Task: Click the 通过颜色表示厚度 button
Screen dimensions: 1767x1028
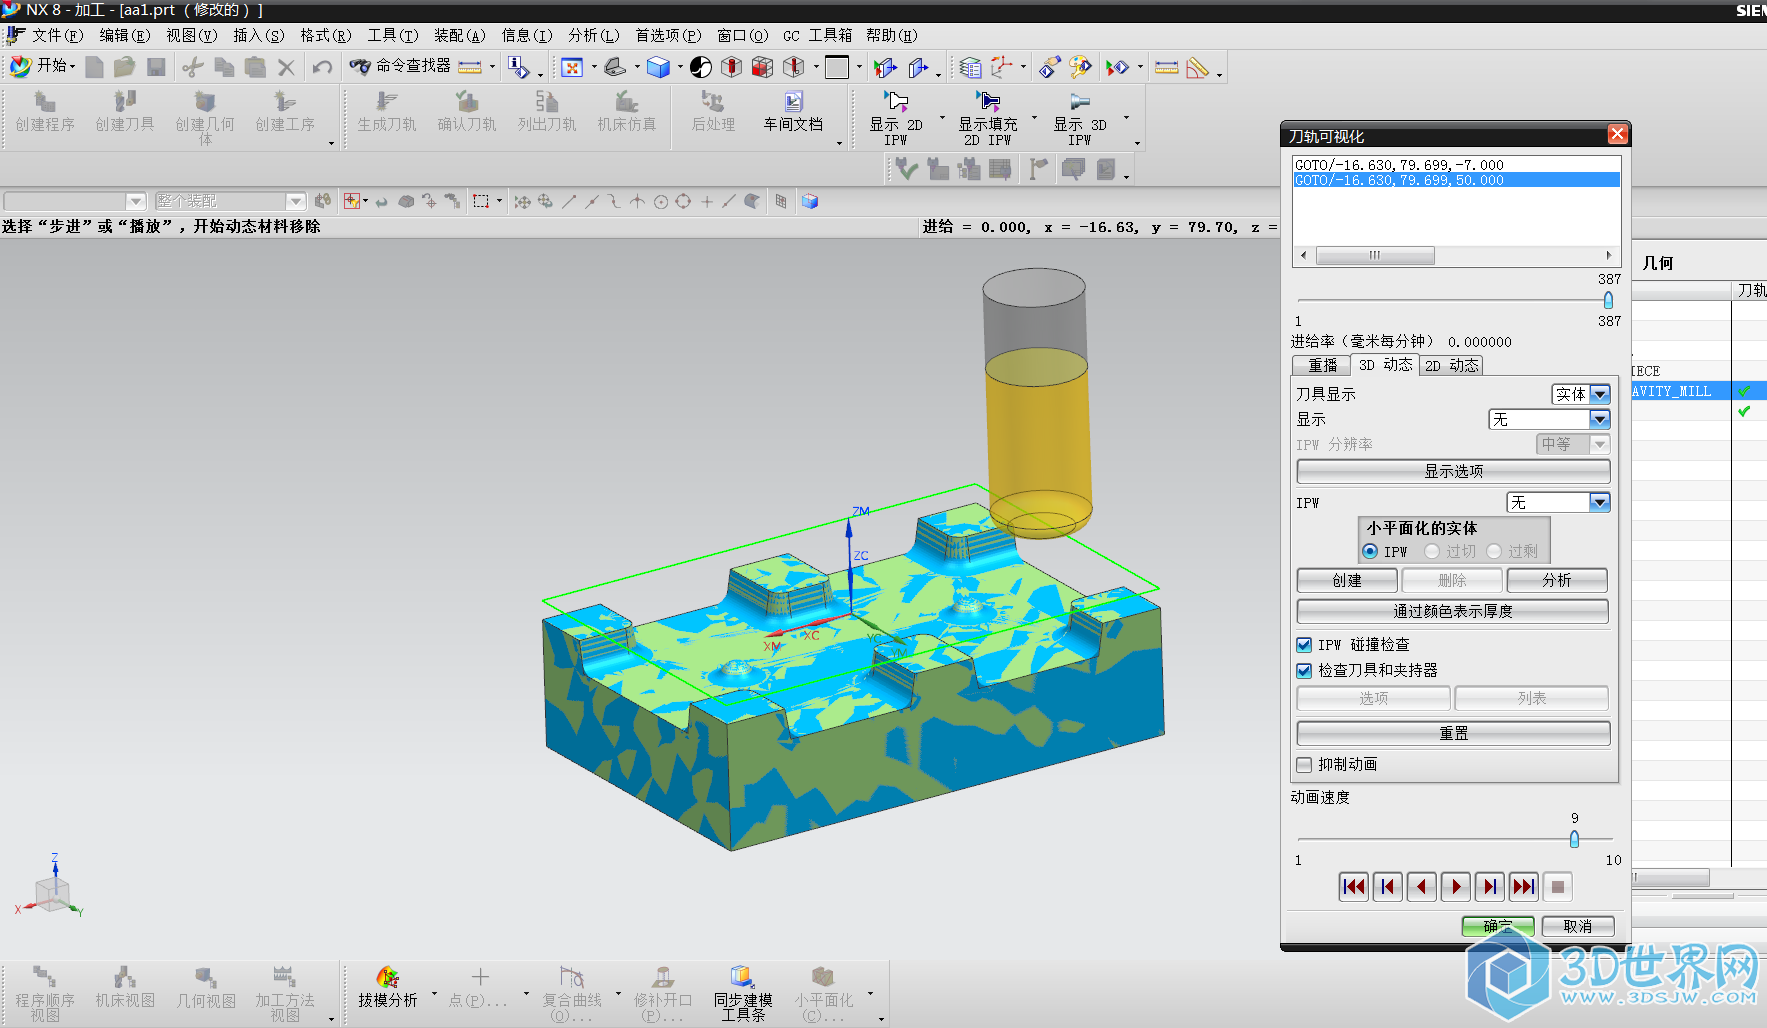Action: point(1452,612)
